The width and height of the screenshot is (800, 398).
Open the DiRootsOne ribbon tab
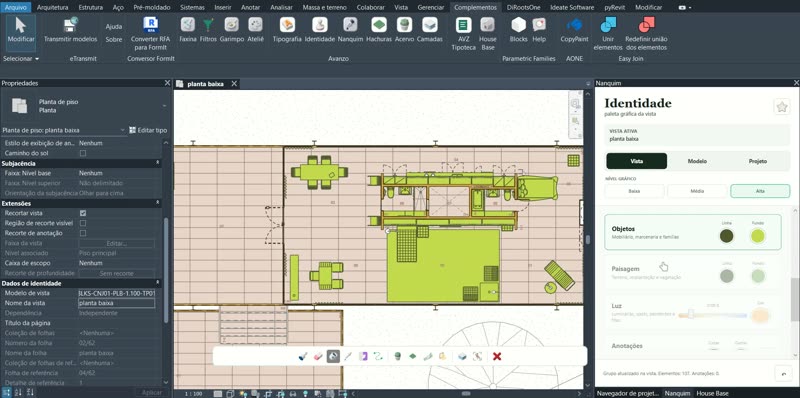tap(524, 7)
